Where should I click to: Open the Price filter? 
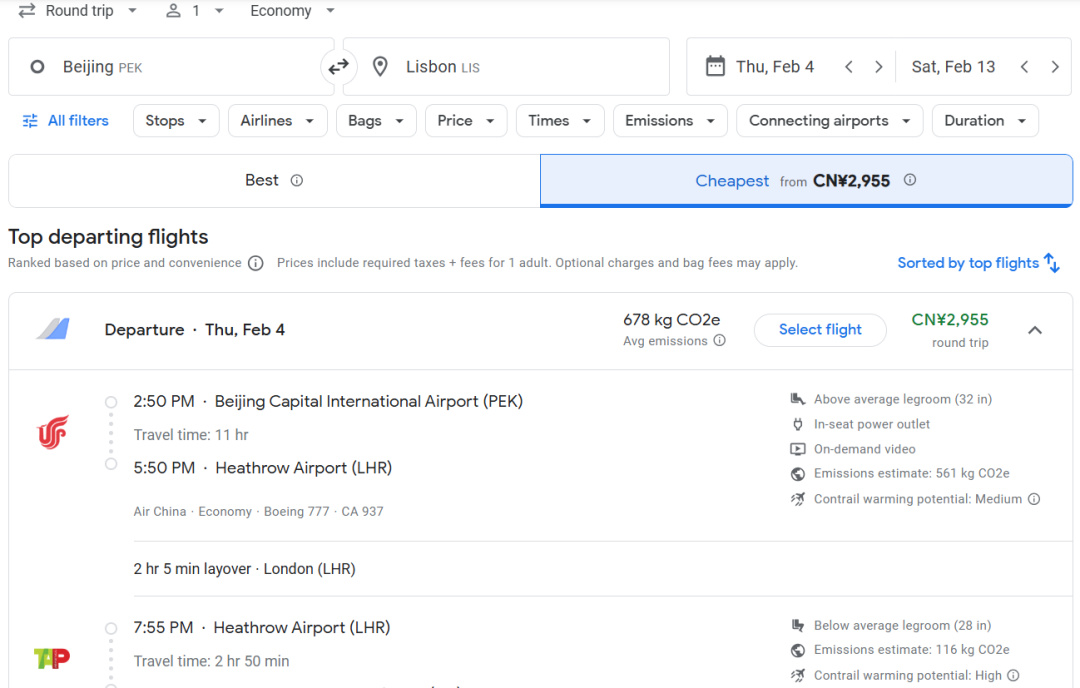(x=466, y=121)
